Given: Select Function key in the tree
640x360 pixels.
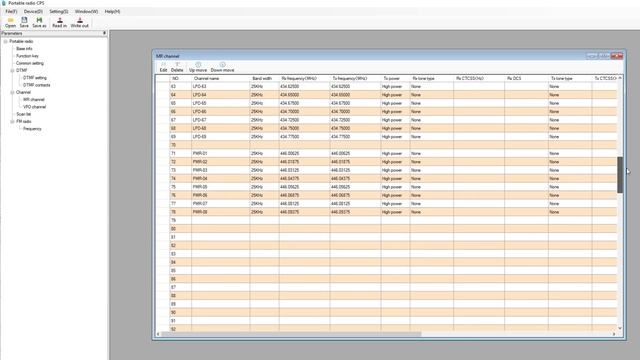Looking at the screenshot, I should click(27, 56).
